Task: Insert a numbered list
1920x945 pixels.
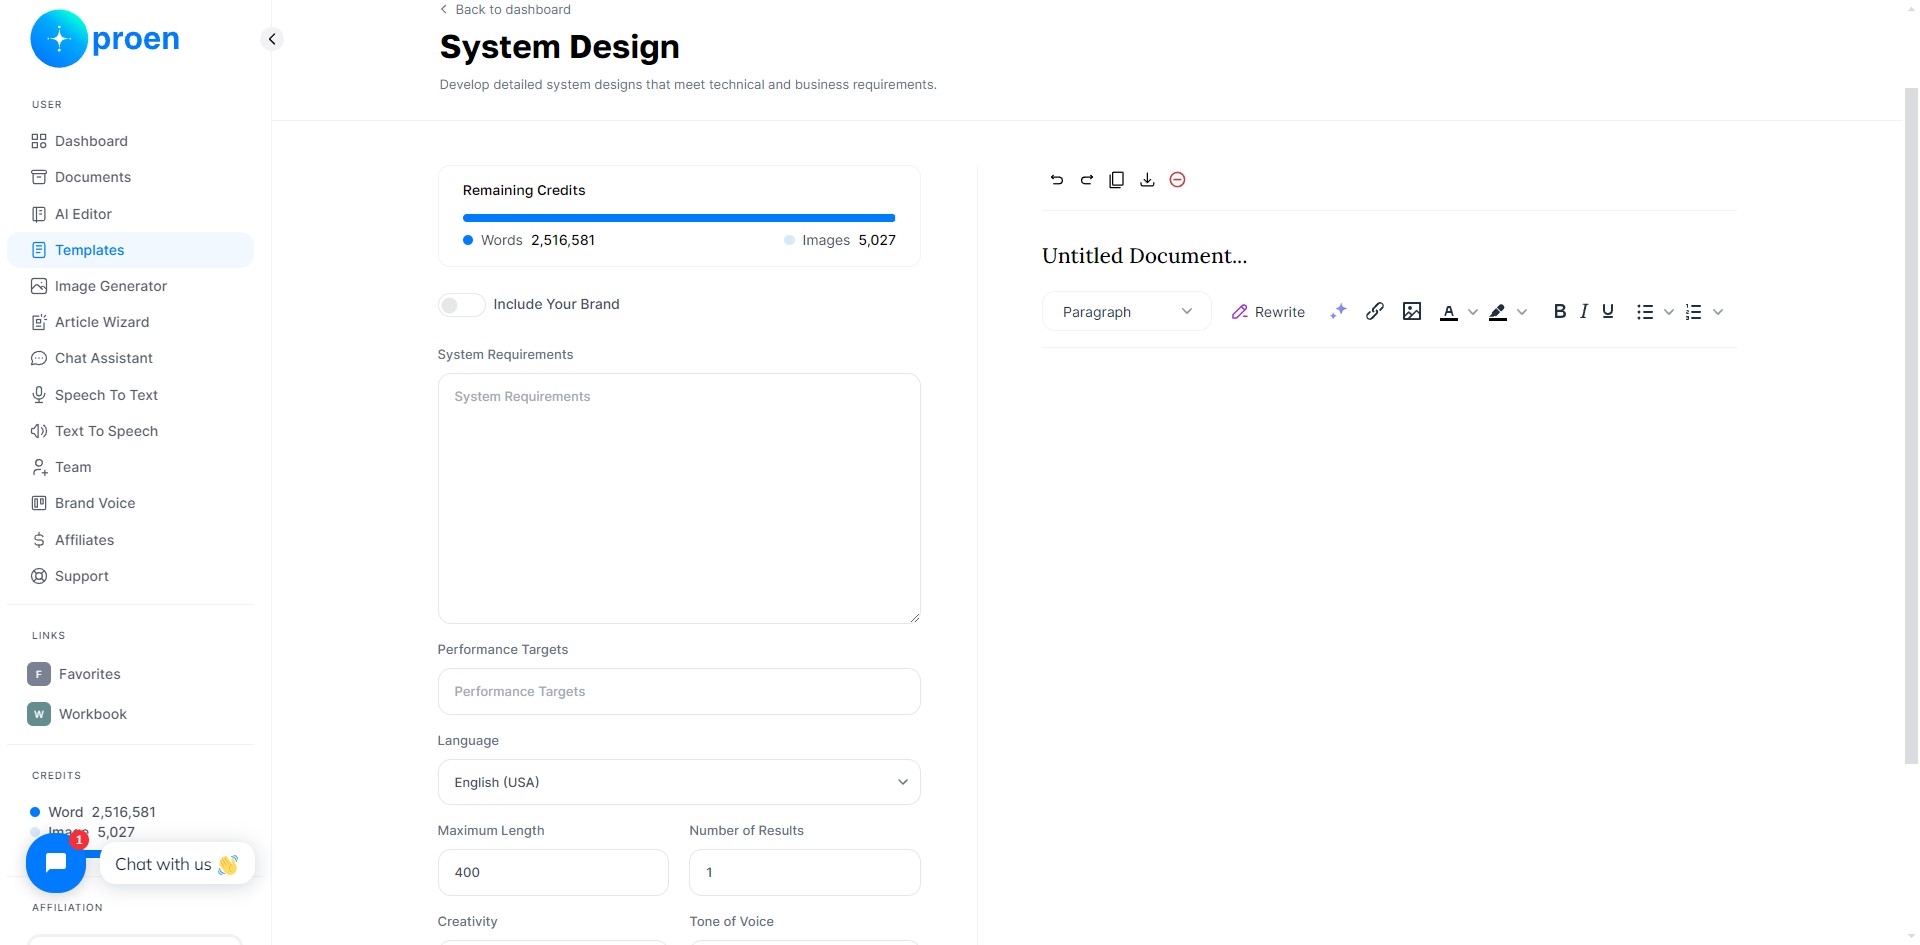Action: (x=1694, y=312)
